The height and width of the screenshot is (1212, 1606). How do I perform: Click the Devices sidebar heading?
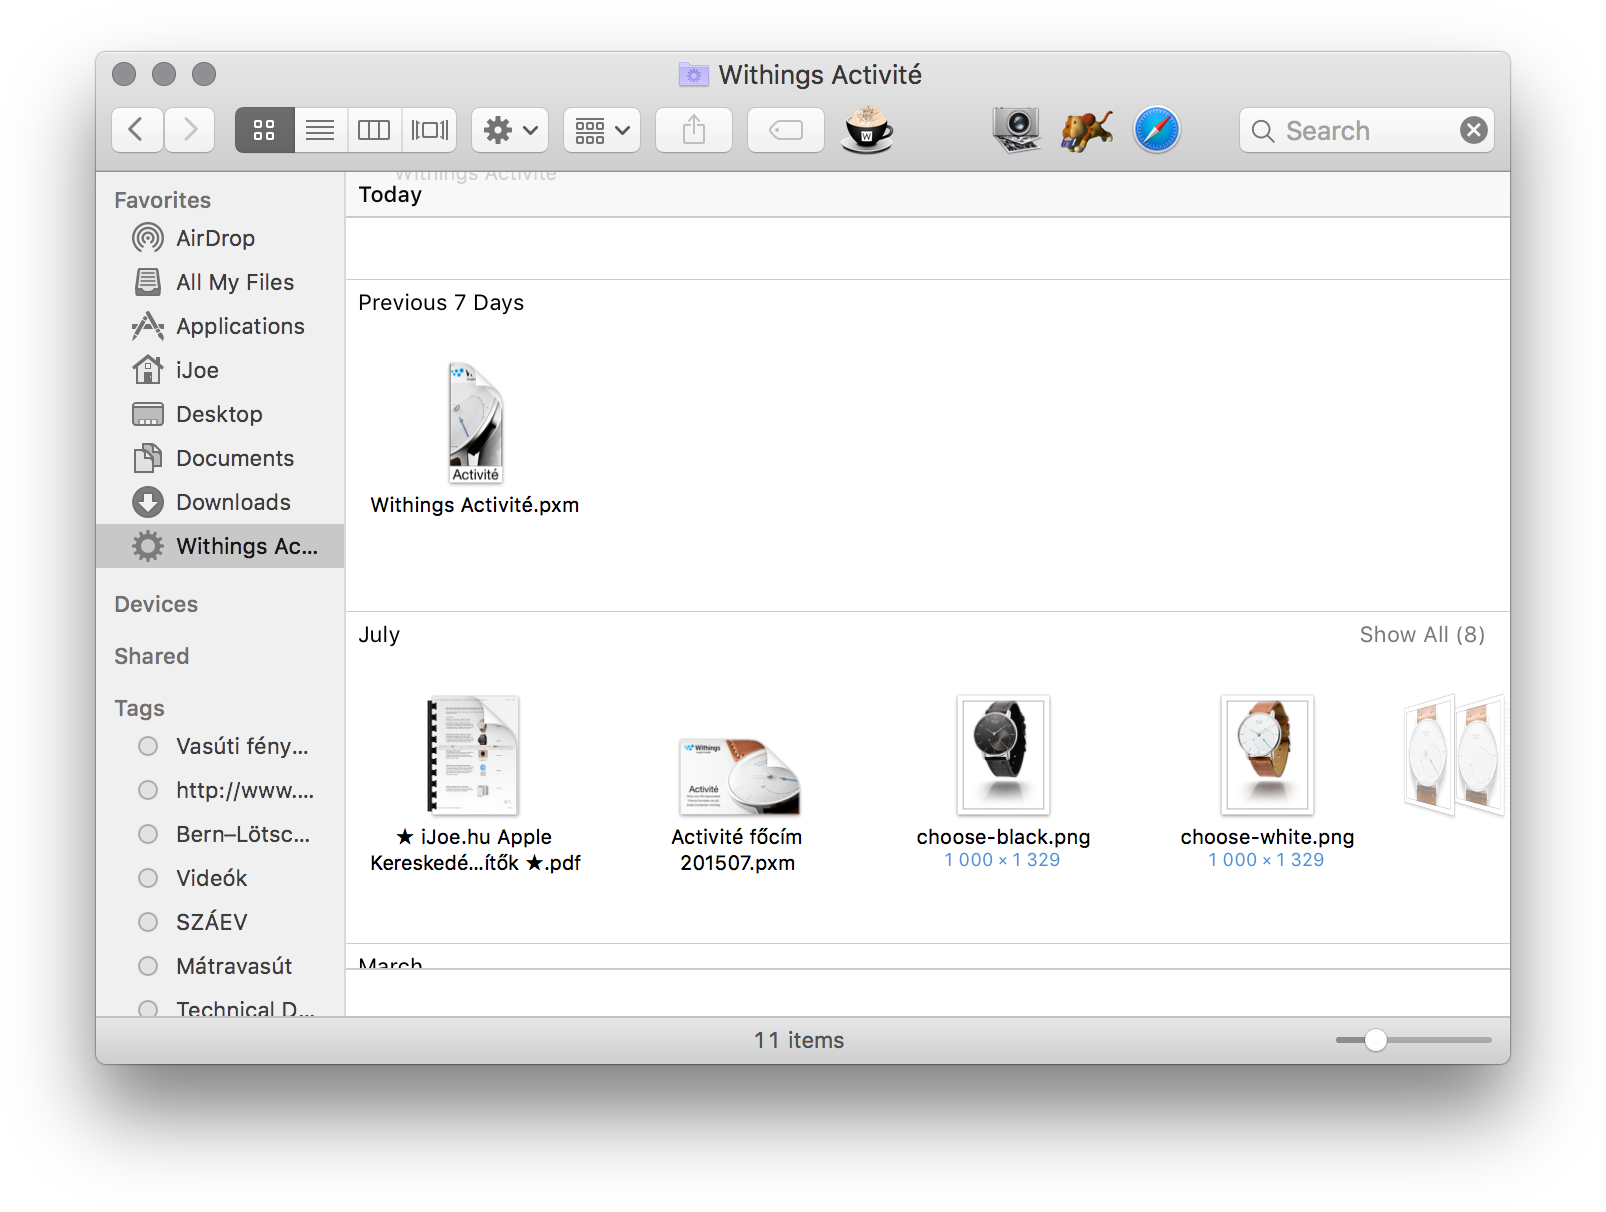[x=156, y=604]
